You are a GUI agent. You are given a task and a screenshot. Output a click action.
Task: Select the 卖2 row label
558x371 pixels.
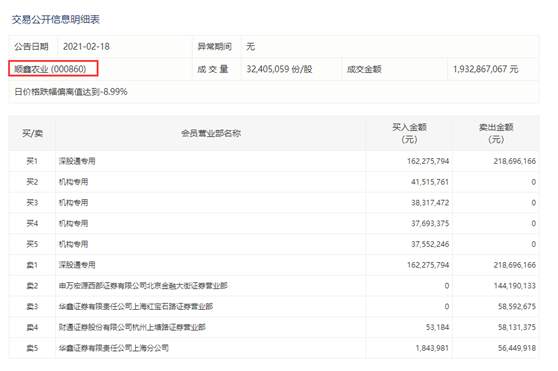32,286
